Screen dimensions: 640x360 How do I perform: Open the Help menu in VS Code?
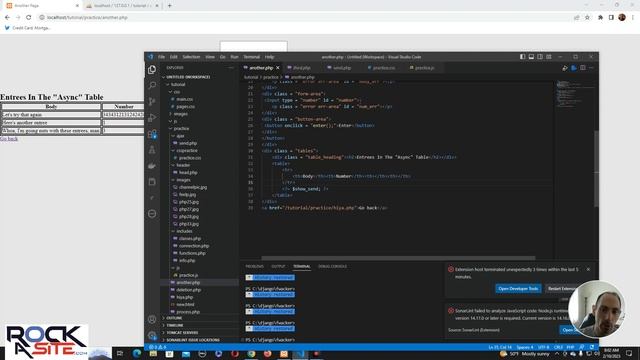[269, 57]
